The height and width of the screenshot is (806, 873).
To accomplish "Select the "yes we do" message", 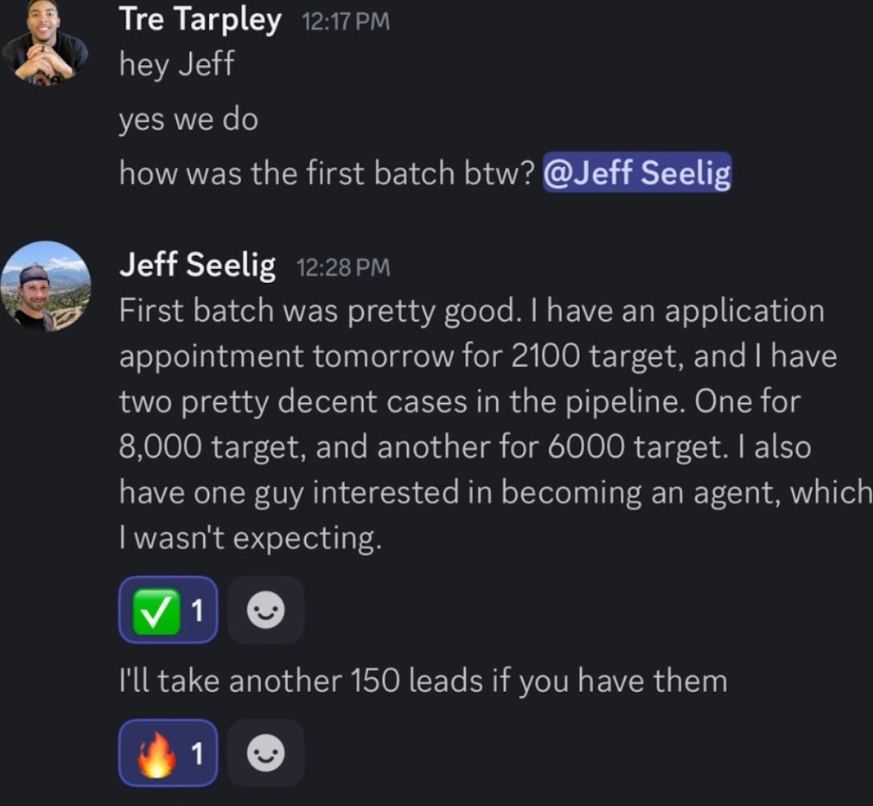I will (x=188, y=120).
